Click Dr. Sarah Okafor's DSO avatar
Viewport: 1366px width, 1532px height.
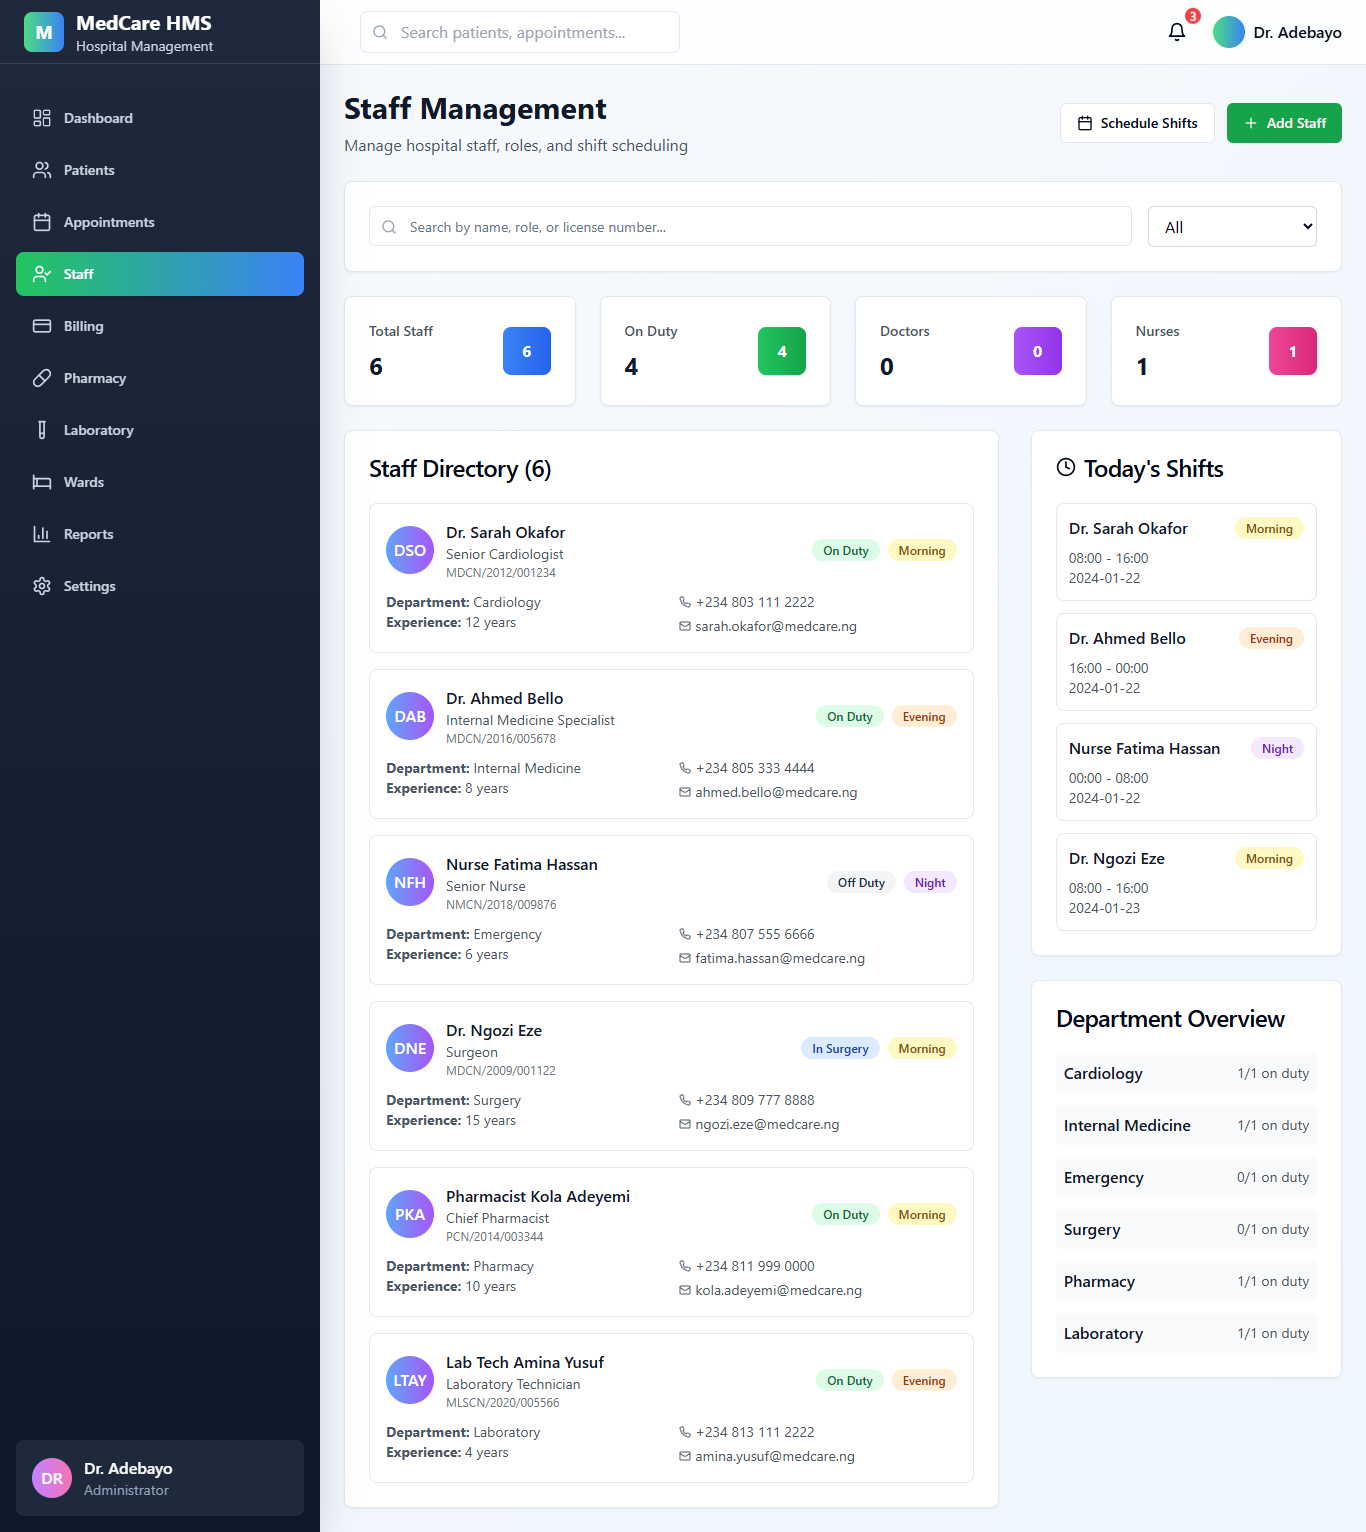410,550
